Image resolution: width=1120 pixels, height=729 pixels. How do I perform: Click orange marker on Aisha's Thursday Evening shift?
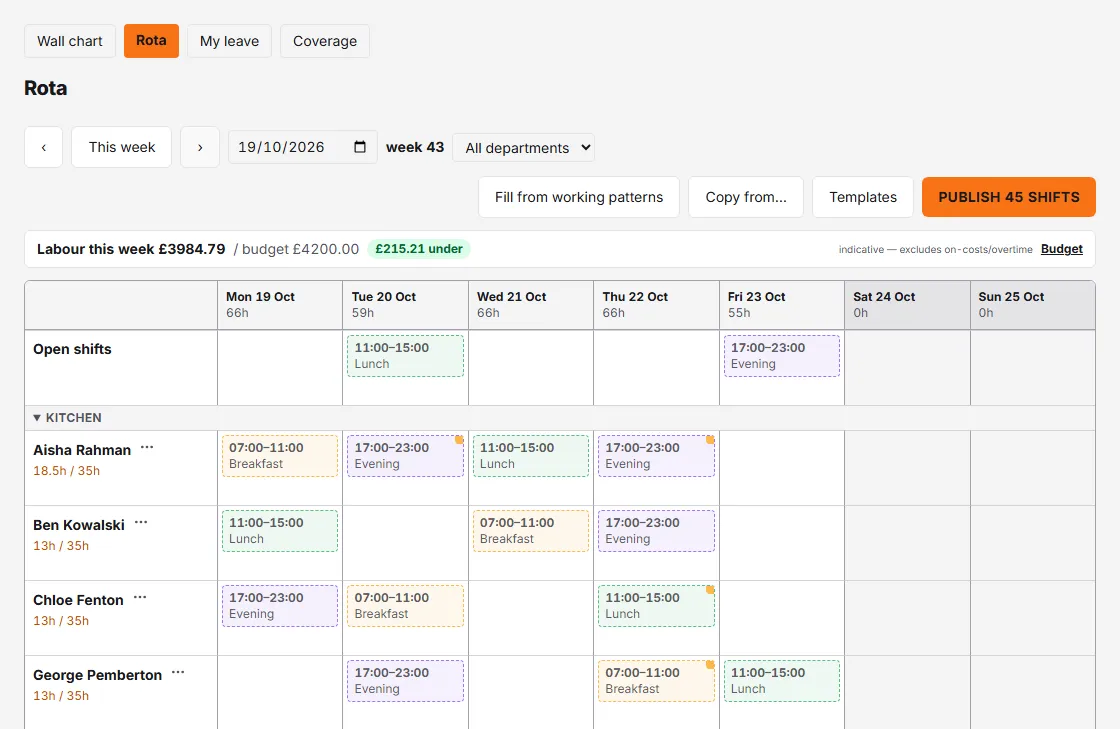tap(710, 440)
